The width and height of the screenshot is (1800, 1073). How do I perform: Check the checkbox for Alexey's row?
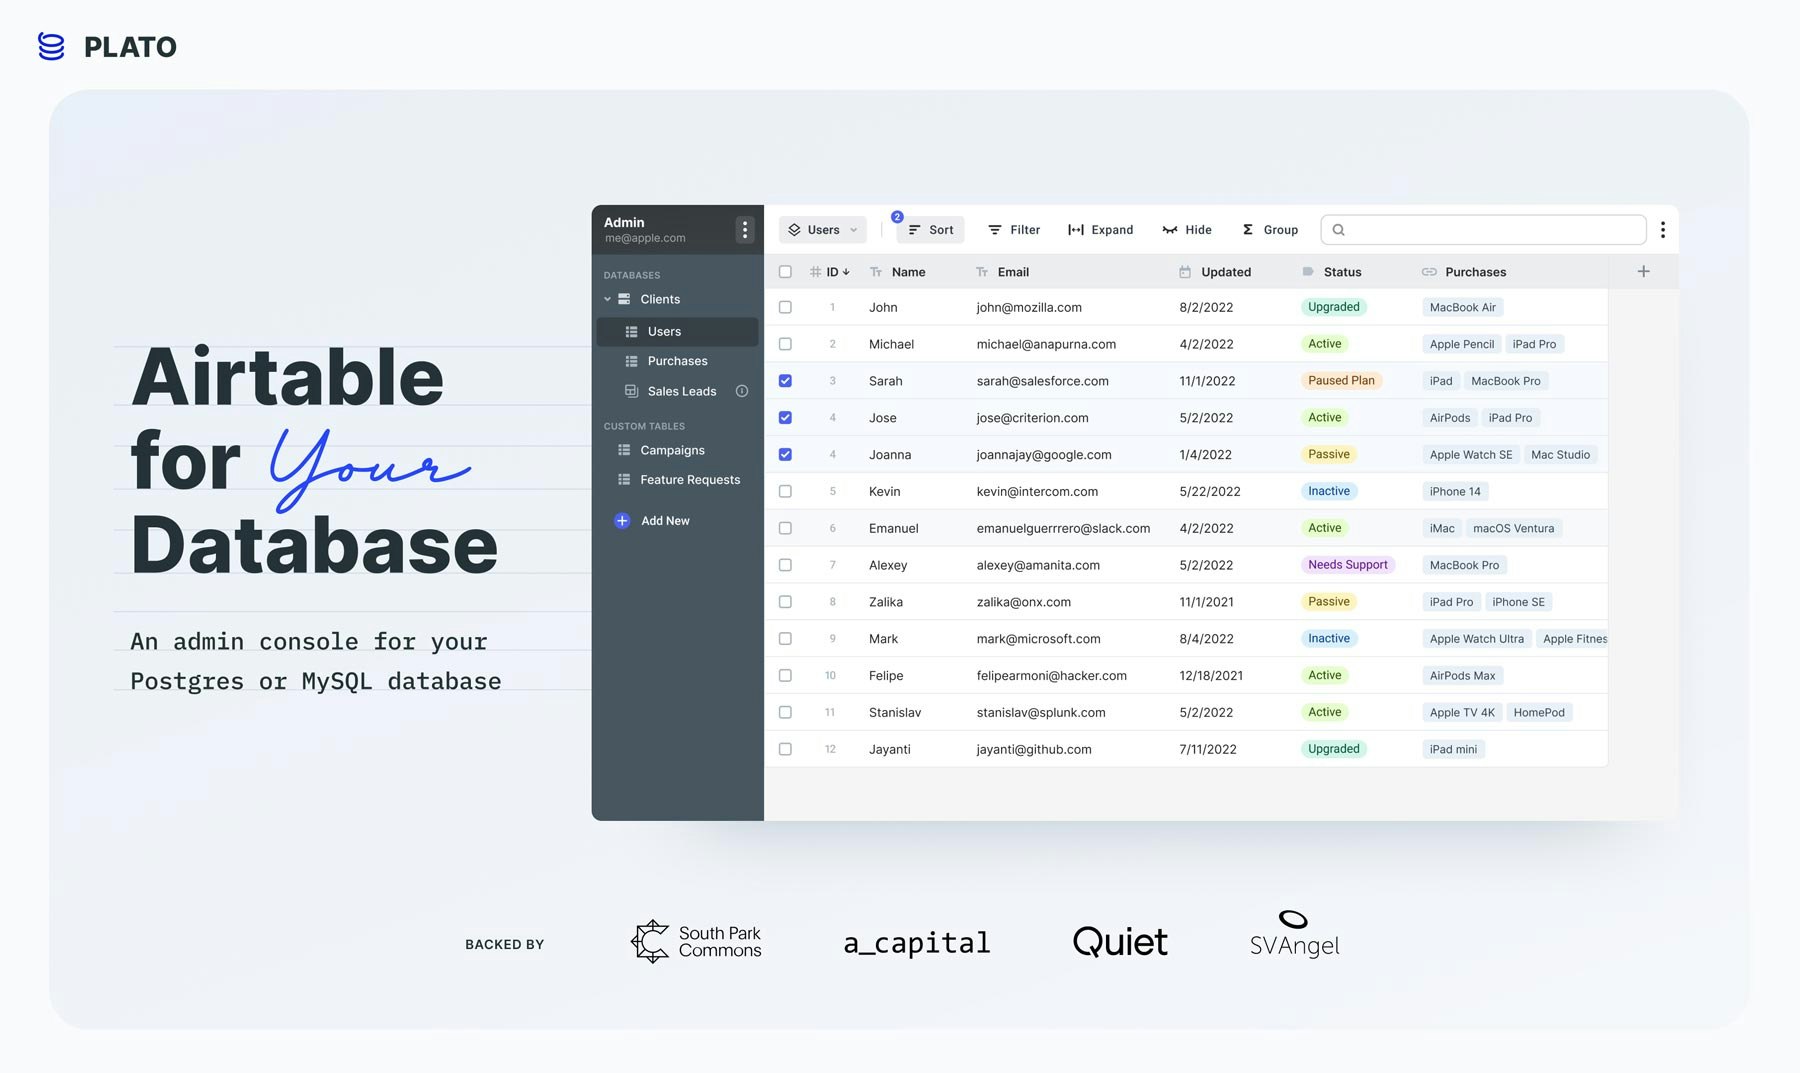click(x=785, y=565)
